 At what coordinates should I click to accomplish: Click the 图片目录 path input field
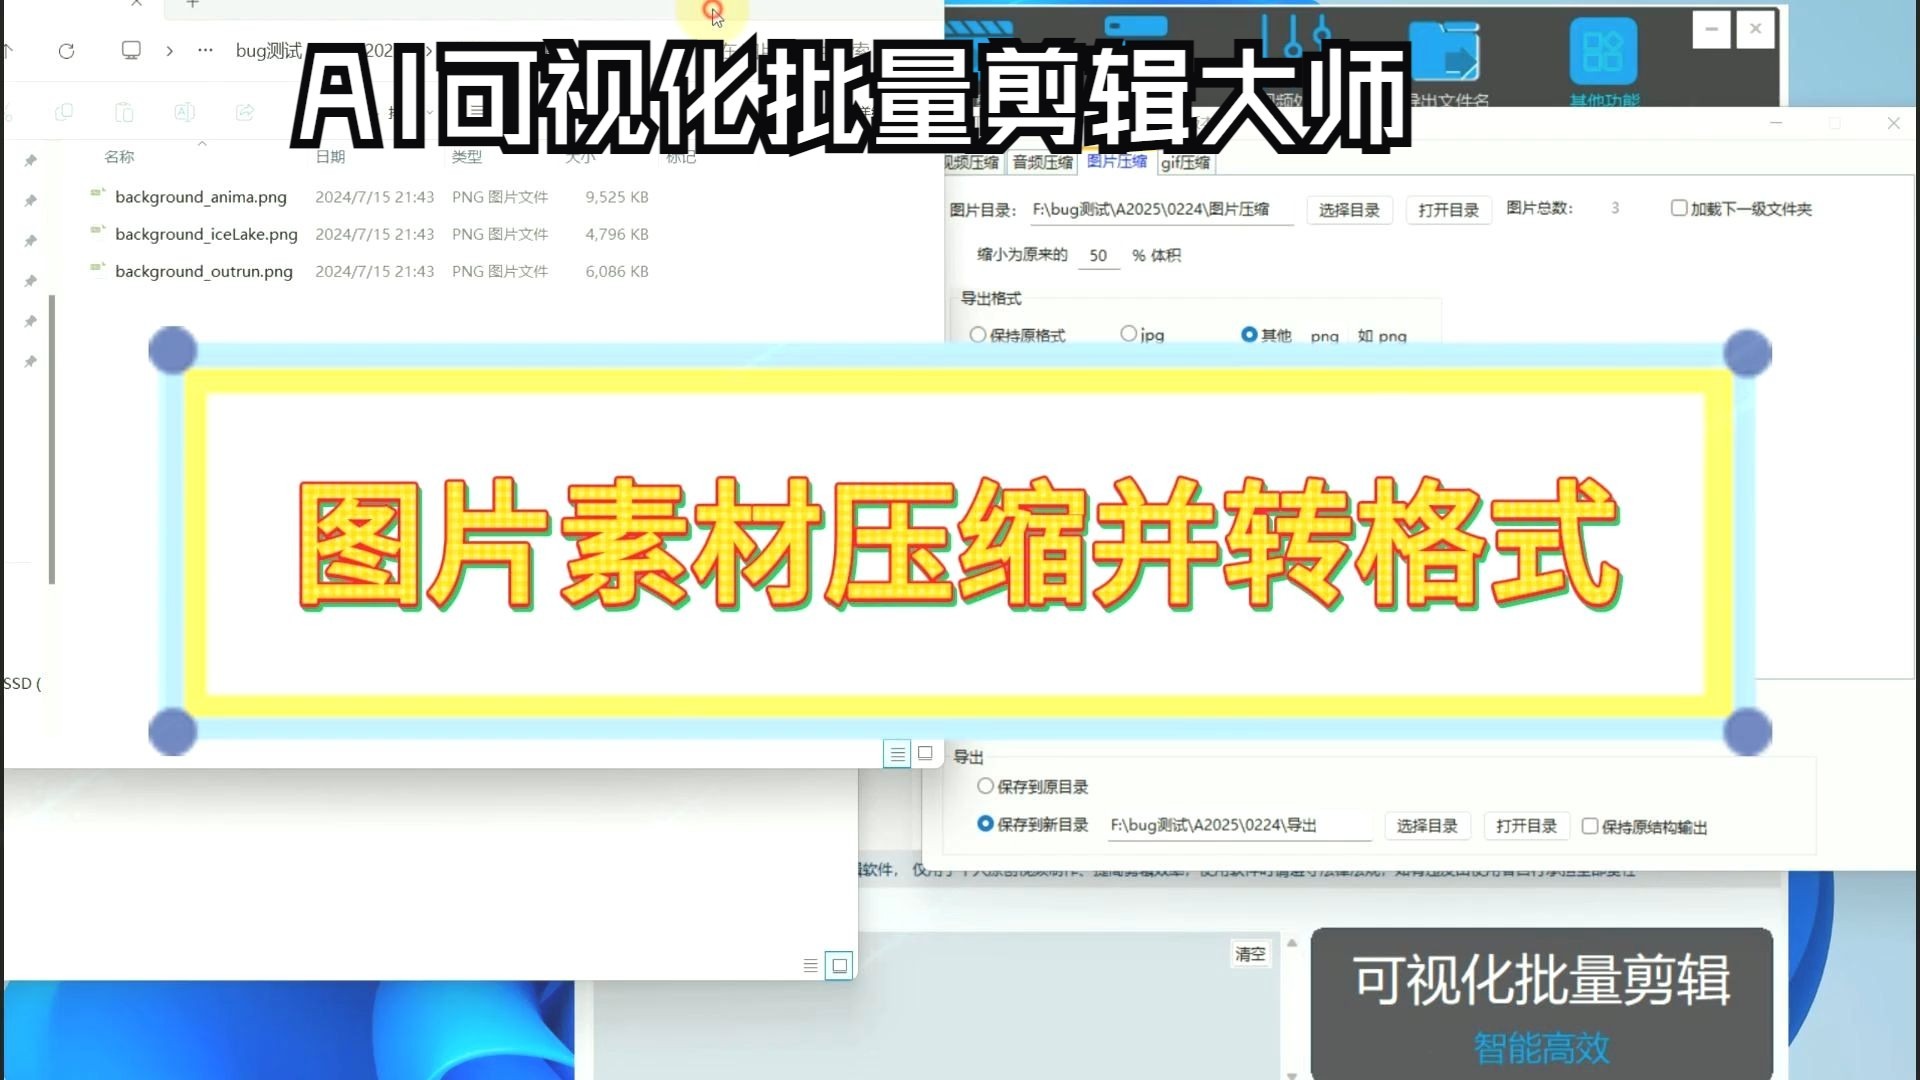pyautogui.click(x=1161, y=210)
